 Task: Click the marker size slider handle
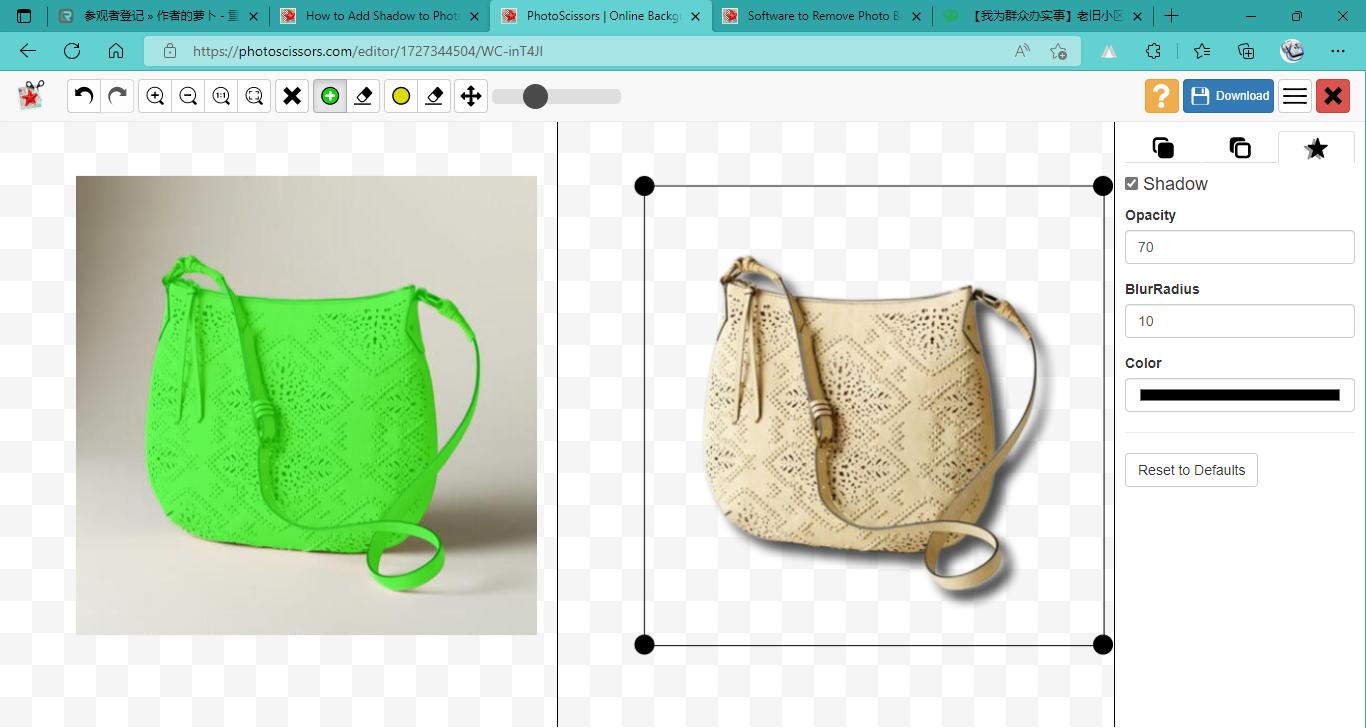point(535,96)
